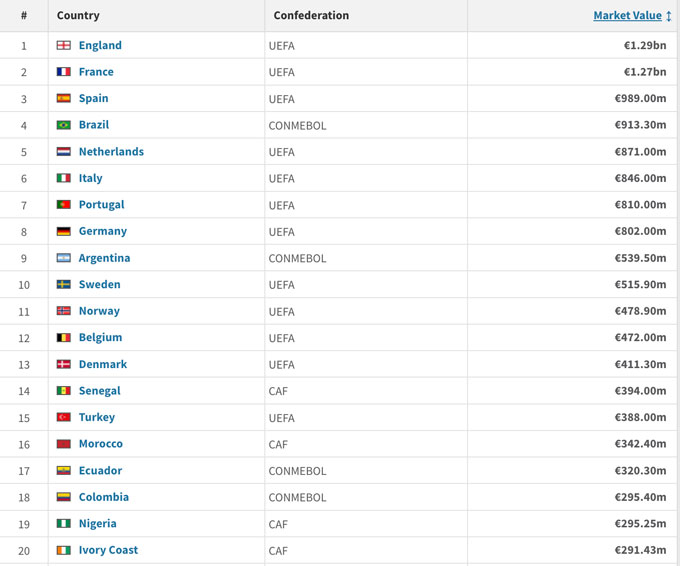This screenshot has width=680, height=566.
Task: Go to Norway's country page
Action: (x=99, y=311)
